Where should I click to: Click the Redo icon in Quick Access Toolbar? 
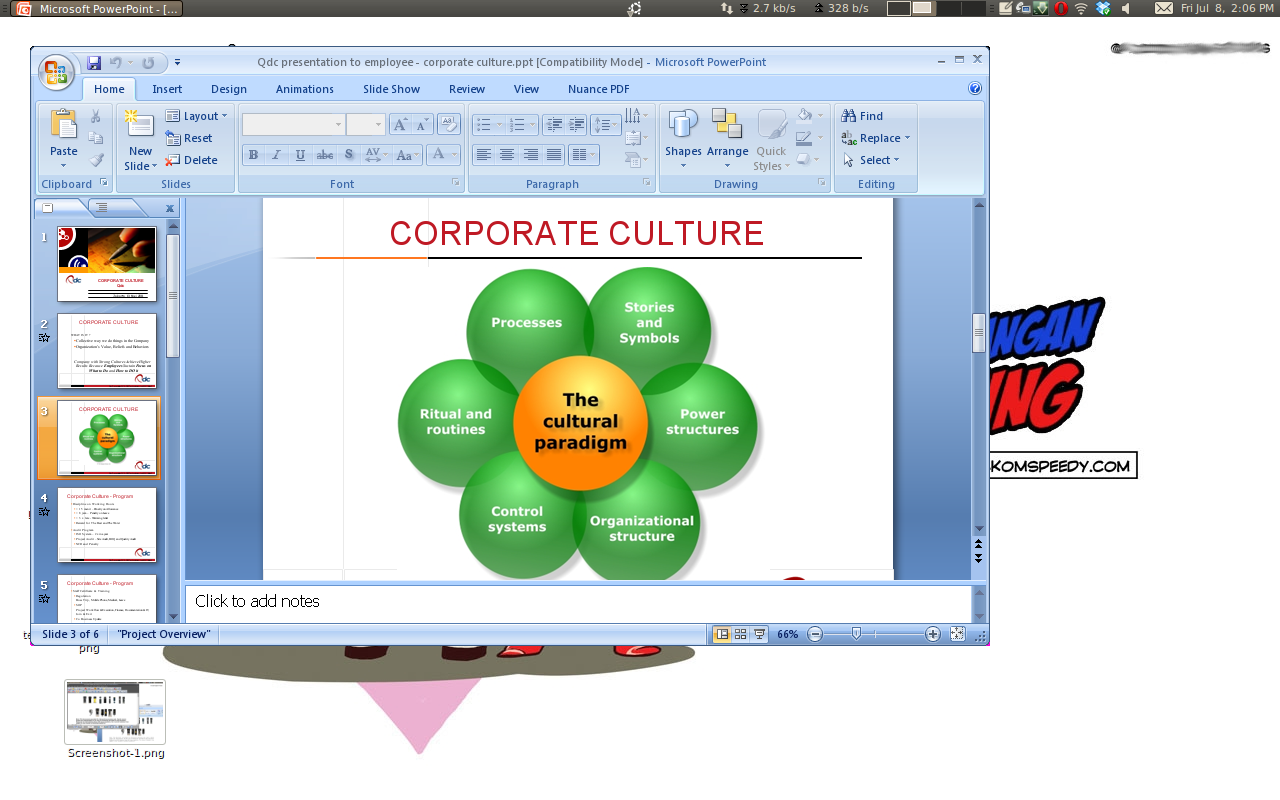(x=148, y=63)
